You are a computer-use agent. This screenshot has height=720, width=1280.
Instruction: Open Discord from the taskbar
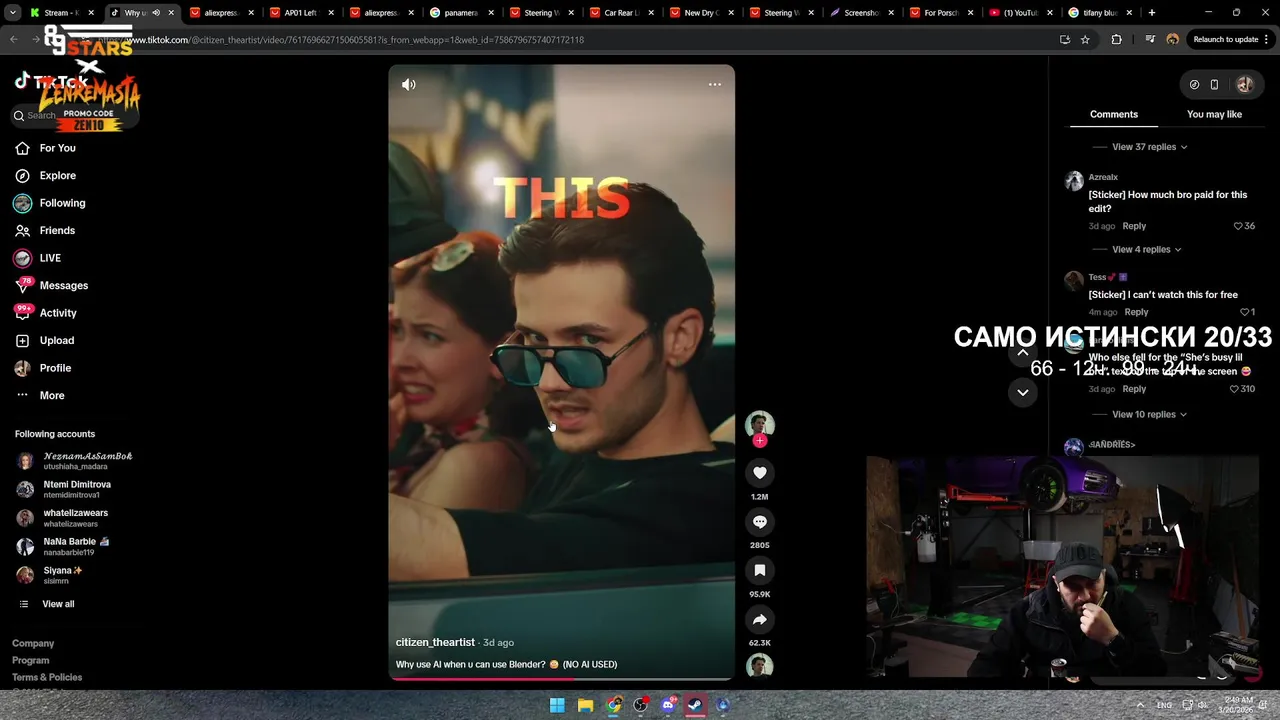[x=668, y=705]
